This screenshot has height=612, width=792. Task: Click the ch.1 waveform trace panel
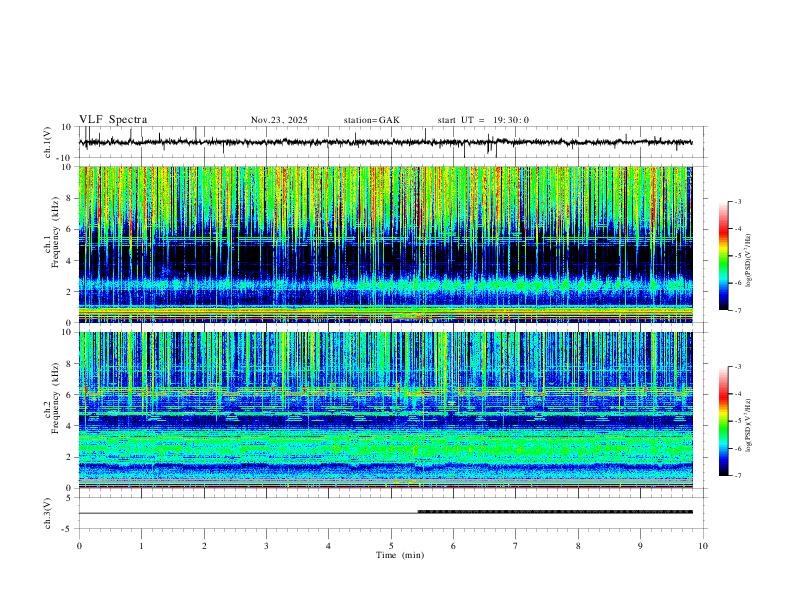pos(393,142)
